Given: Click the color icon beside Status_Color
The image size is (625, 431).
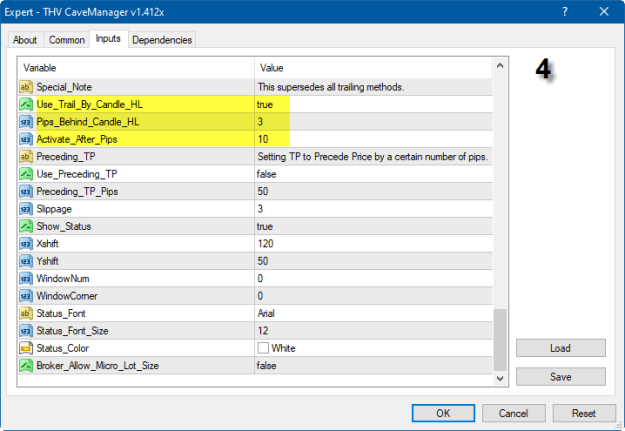Looking at the screenshot, I should (x=26, y=348).
